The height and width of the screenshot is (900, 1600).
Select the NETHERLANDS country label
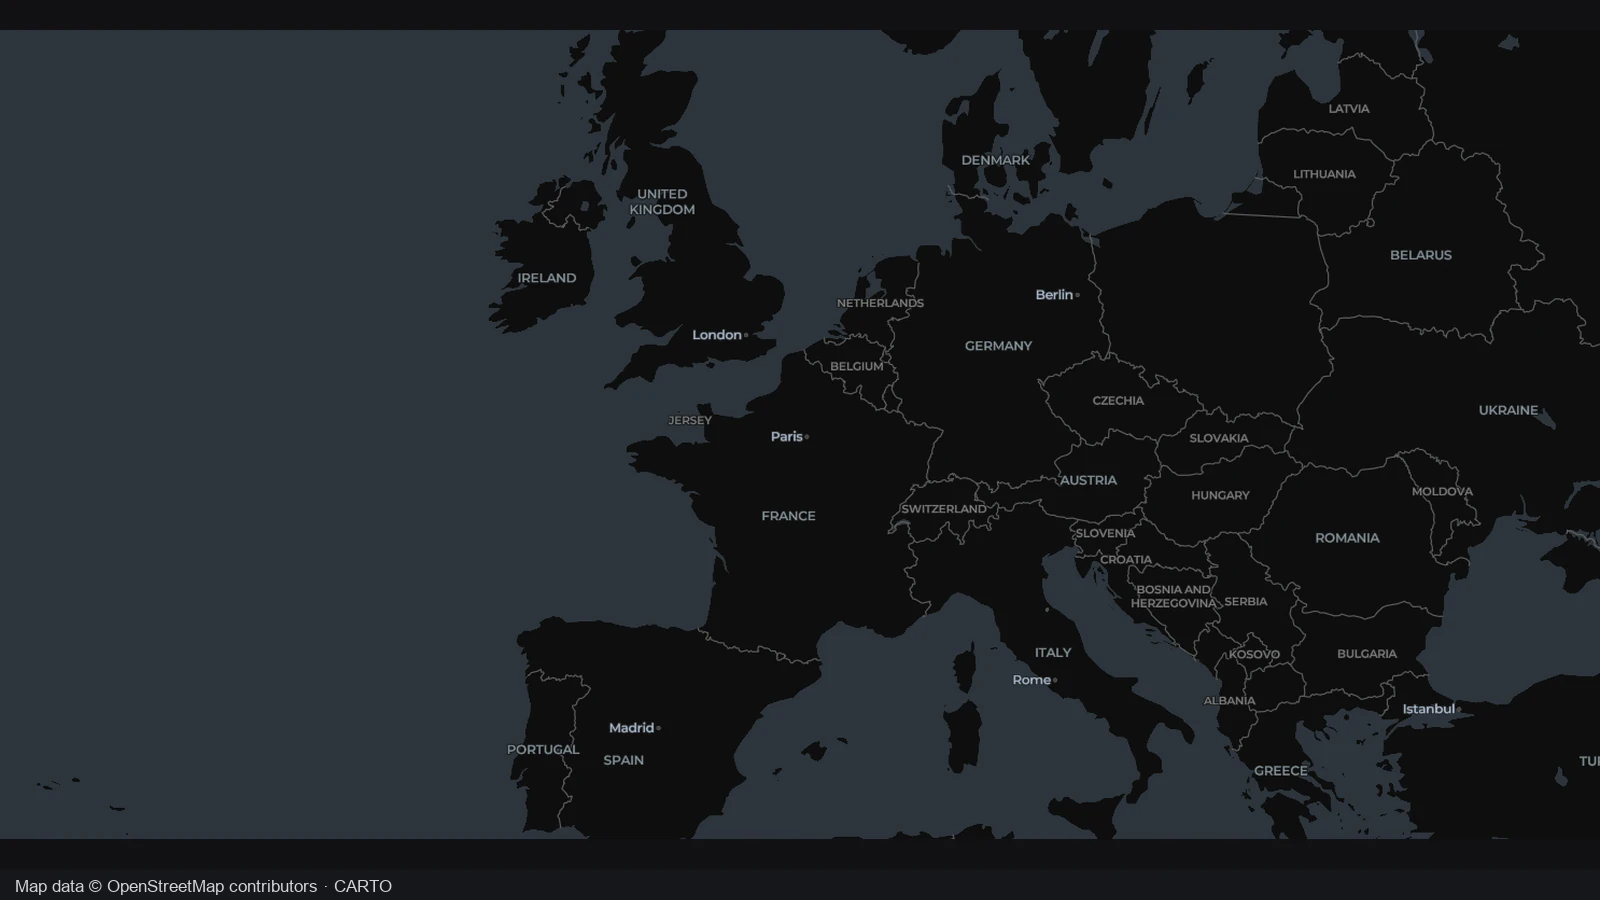(881, 303)
